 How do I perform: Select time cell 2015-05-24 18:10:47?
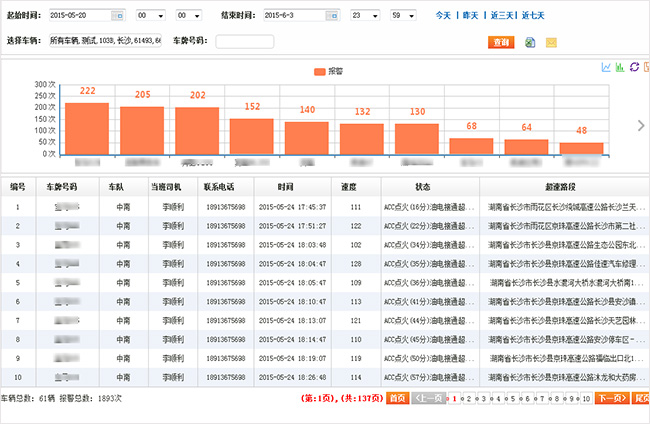click(x=292, y=302)
